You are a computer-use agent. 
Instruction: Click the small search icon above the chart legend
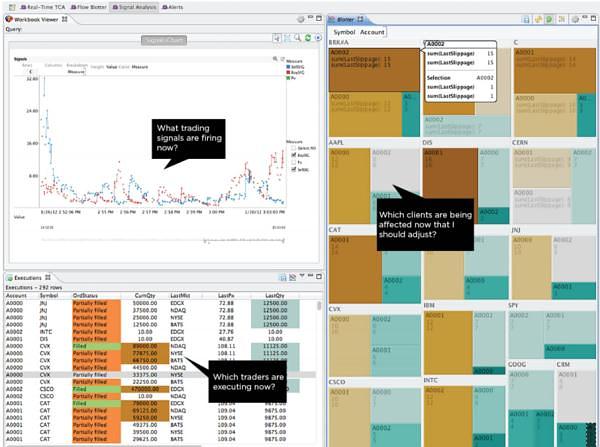point(275,59)
